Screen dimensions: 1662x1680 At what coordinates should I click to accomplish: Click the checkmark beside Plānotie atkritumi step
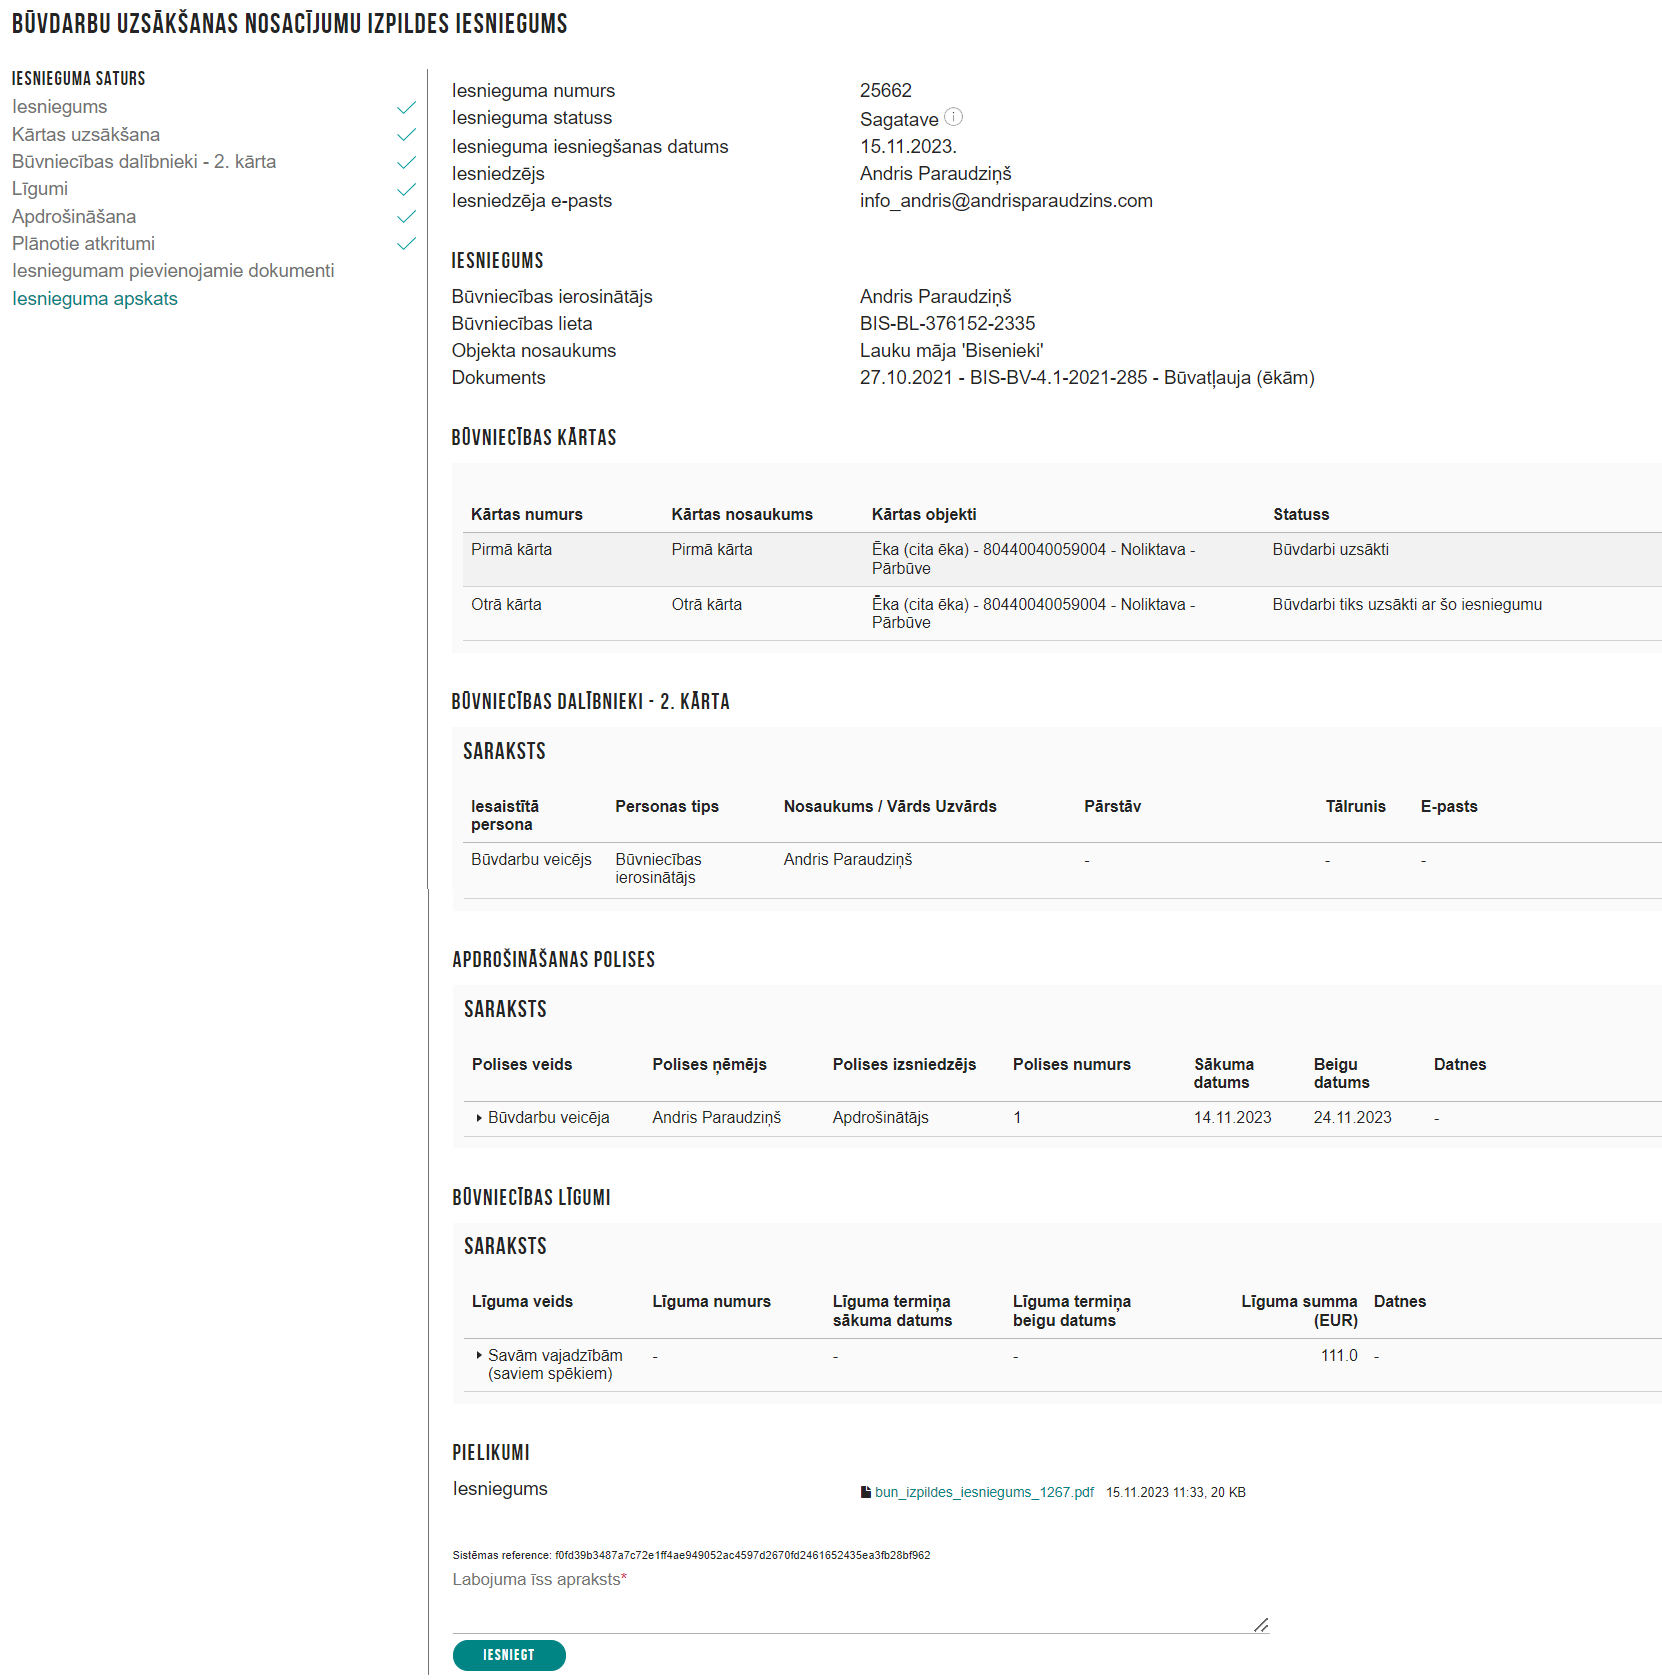(x=406, y=244)
